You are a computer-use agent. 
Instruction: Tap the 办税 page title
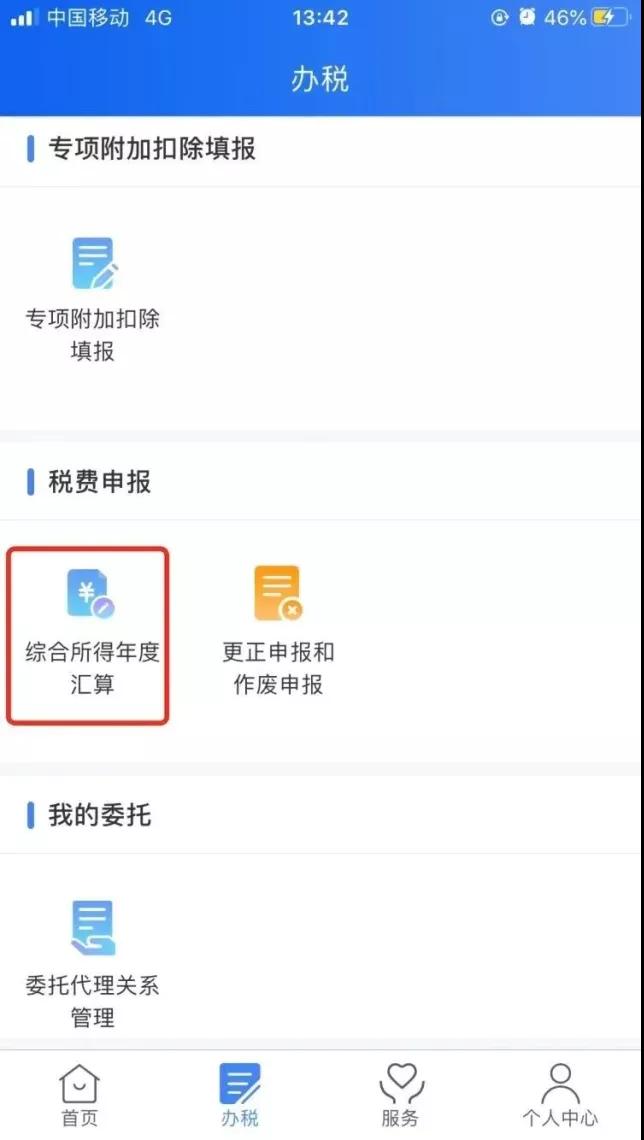pyautogui.click(x=321, y=79)
